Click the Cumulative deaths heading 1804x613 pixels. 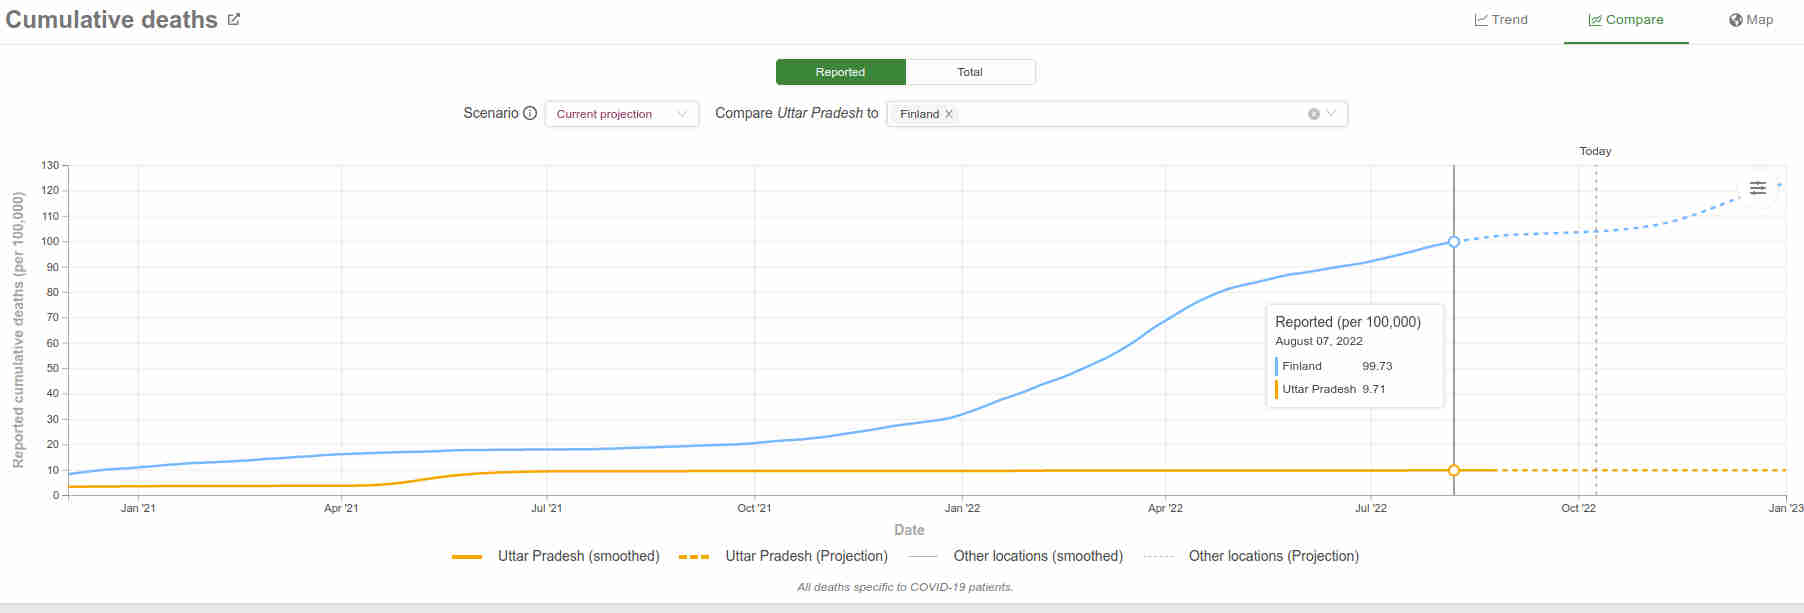coord(111,20)
